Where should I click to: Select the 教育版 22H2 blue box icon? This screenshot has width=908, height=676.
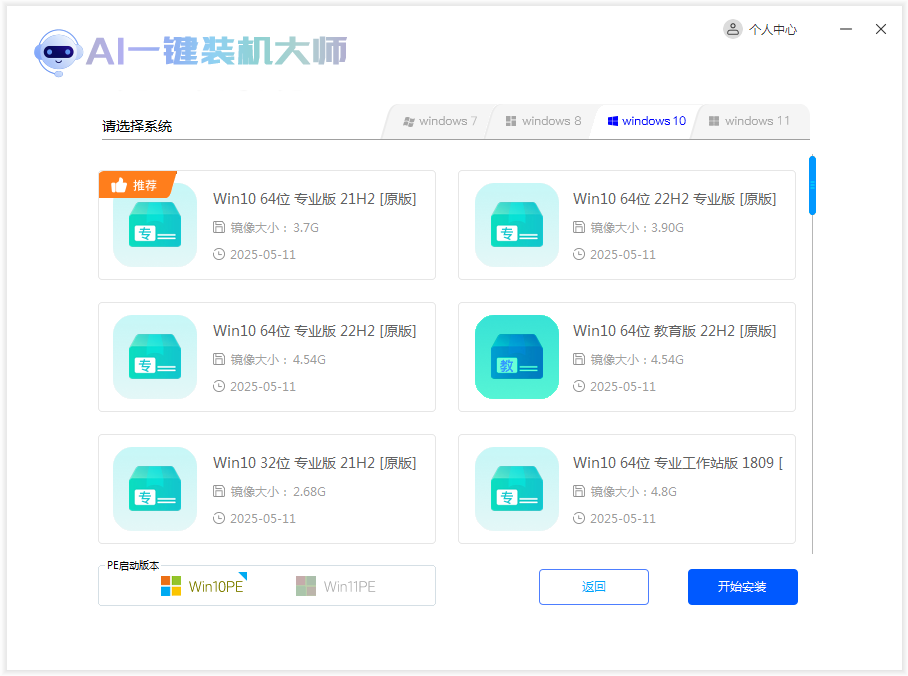[517, 357]
